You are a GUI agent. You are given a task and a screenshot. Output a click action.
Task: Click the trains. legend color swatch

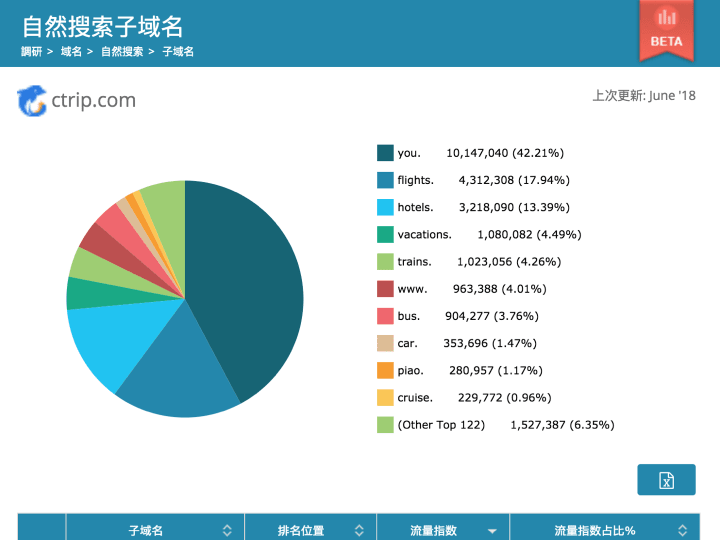[x=385, y=262]
